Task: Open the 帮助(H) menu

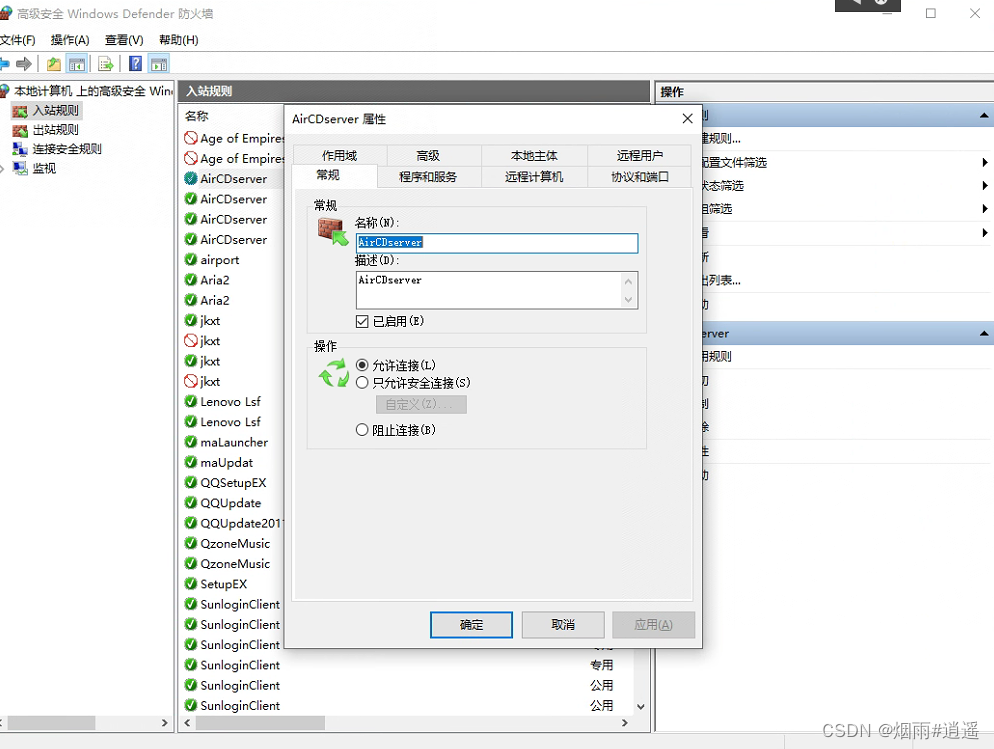Action: tap(179, 40)
